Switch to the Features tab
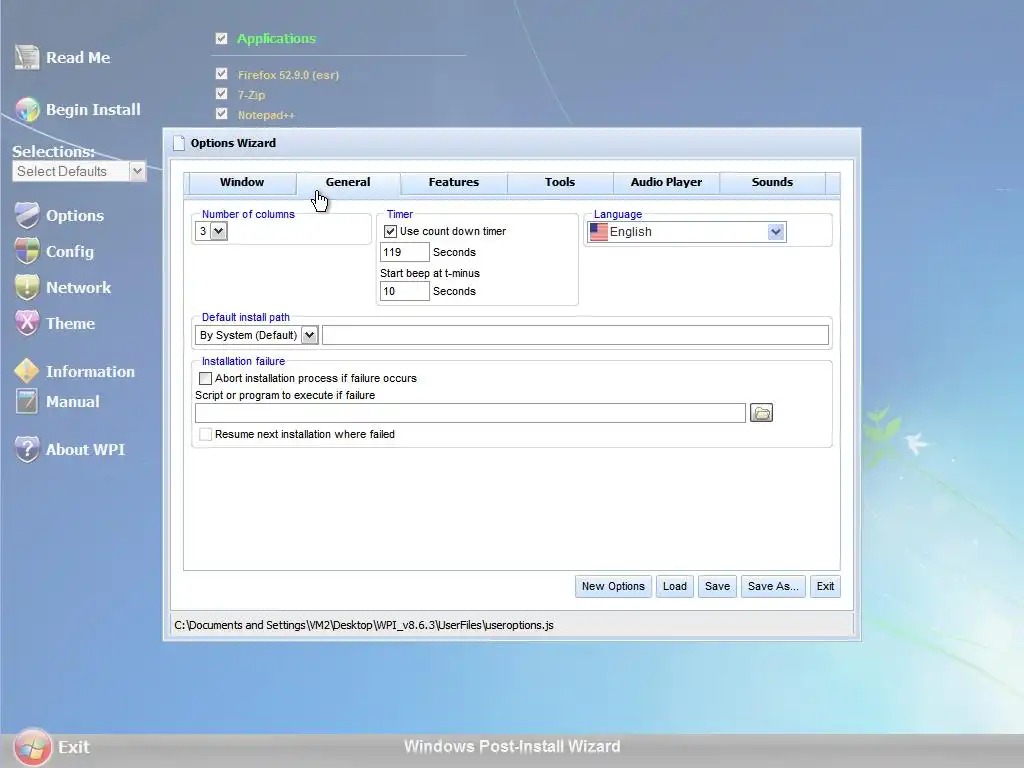 point(454,182)
